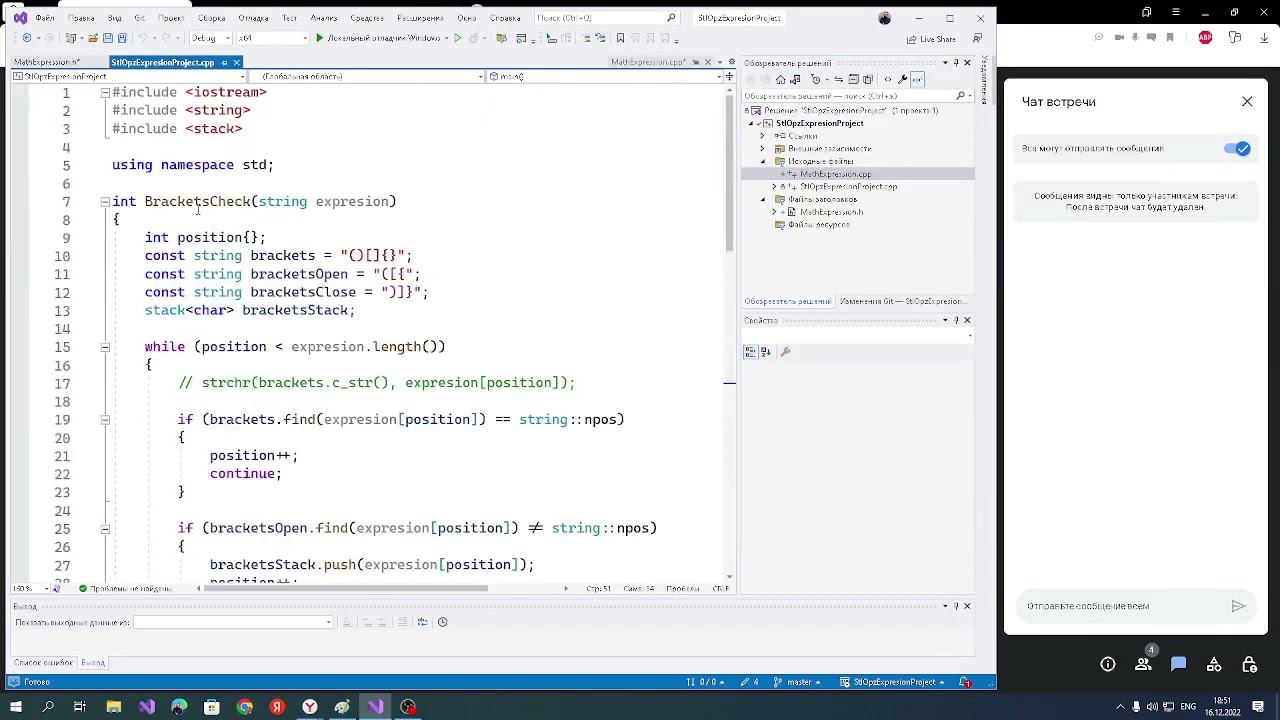The height and width of the screenshot is (720, 1280).
Task: Open meeting activities icon
Action: point(1214,665)
